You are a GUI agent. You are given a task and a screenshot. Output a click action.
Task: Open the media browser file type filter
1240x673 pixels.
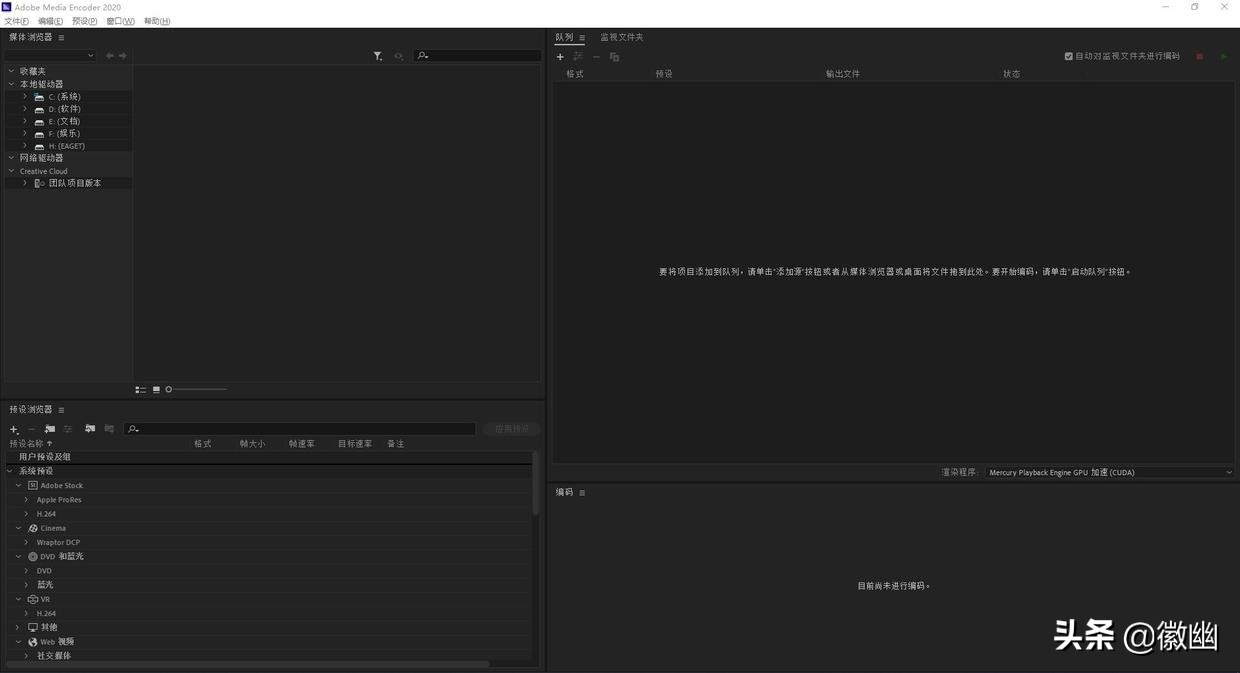point(378,56)
